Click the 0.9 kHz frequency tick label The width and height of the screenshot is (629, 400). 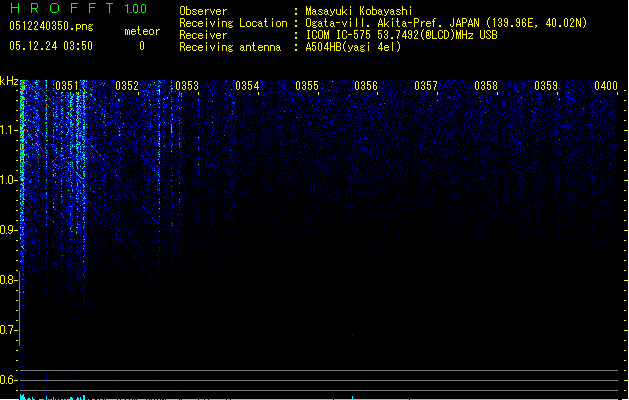8,230
